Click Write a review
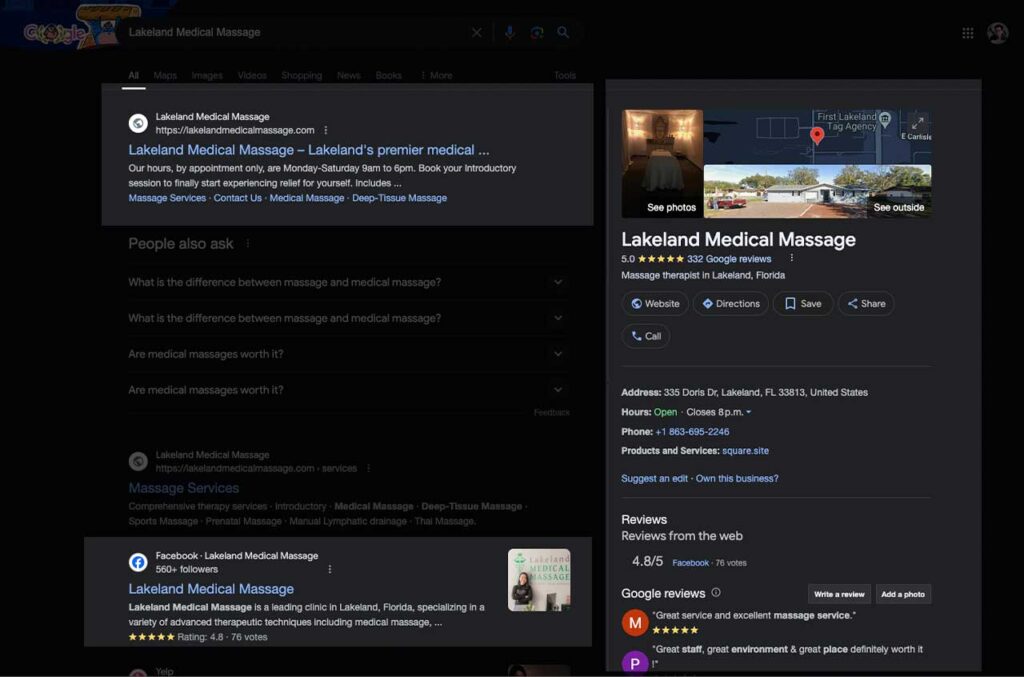This screenshot has height=677, width=1024. point(839,594)
